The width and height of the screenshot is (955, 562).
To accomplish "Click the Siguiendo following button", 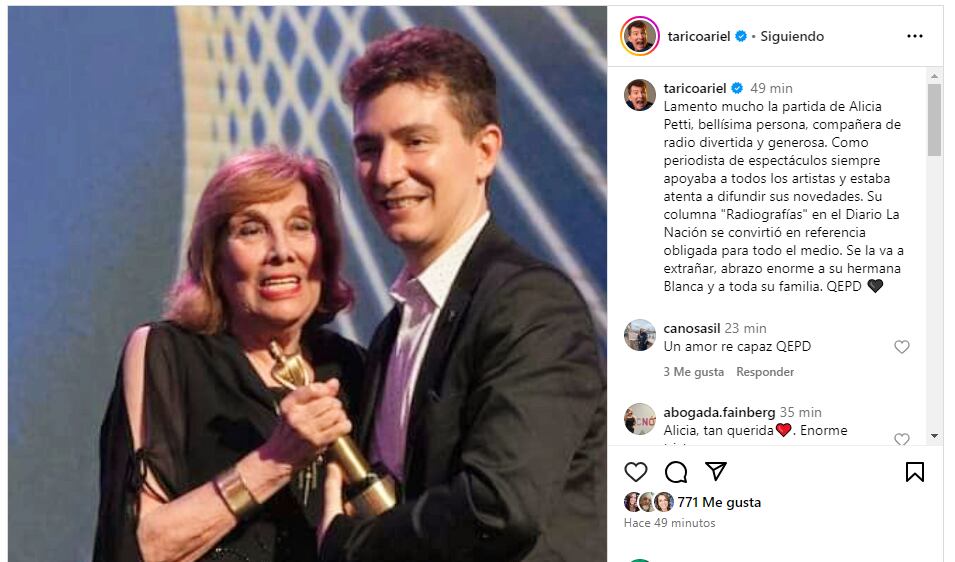I will coord(792,36).
